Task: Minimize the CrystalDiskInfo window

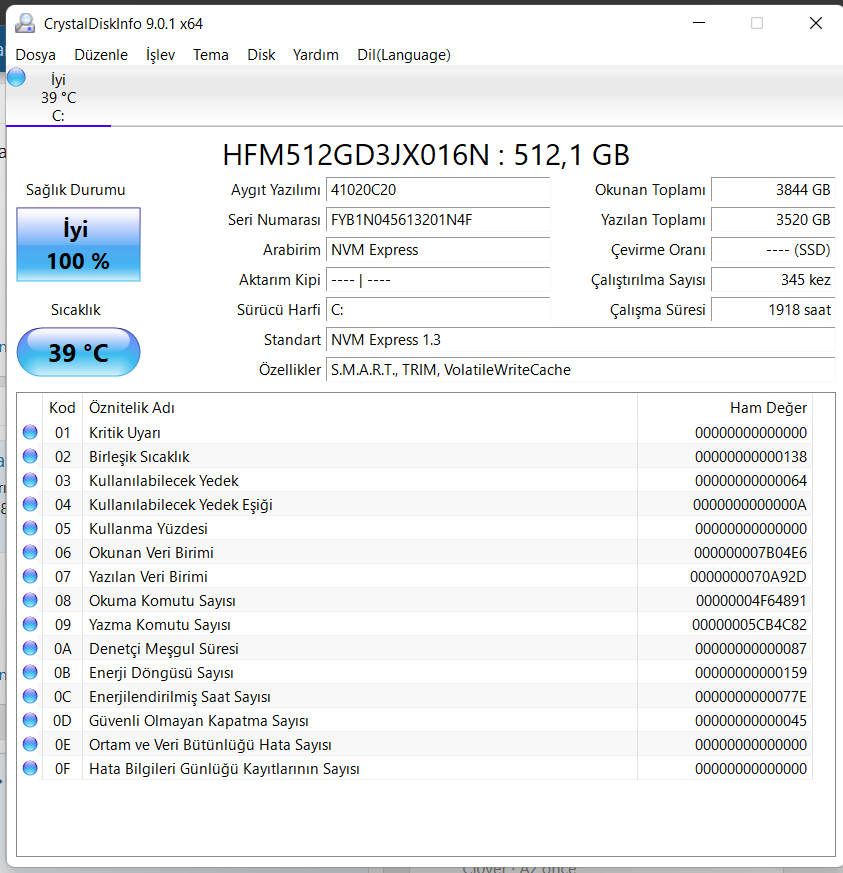Action: [x=699, y=23]
